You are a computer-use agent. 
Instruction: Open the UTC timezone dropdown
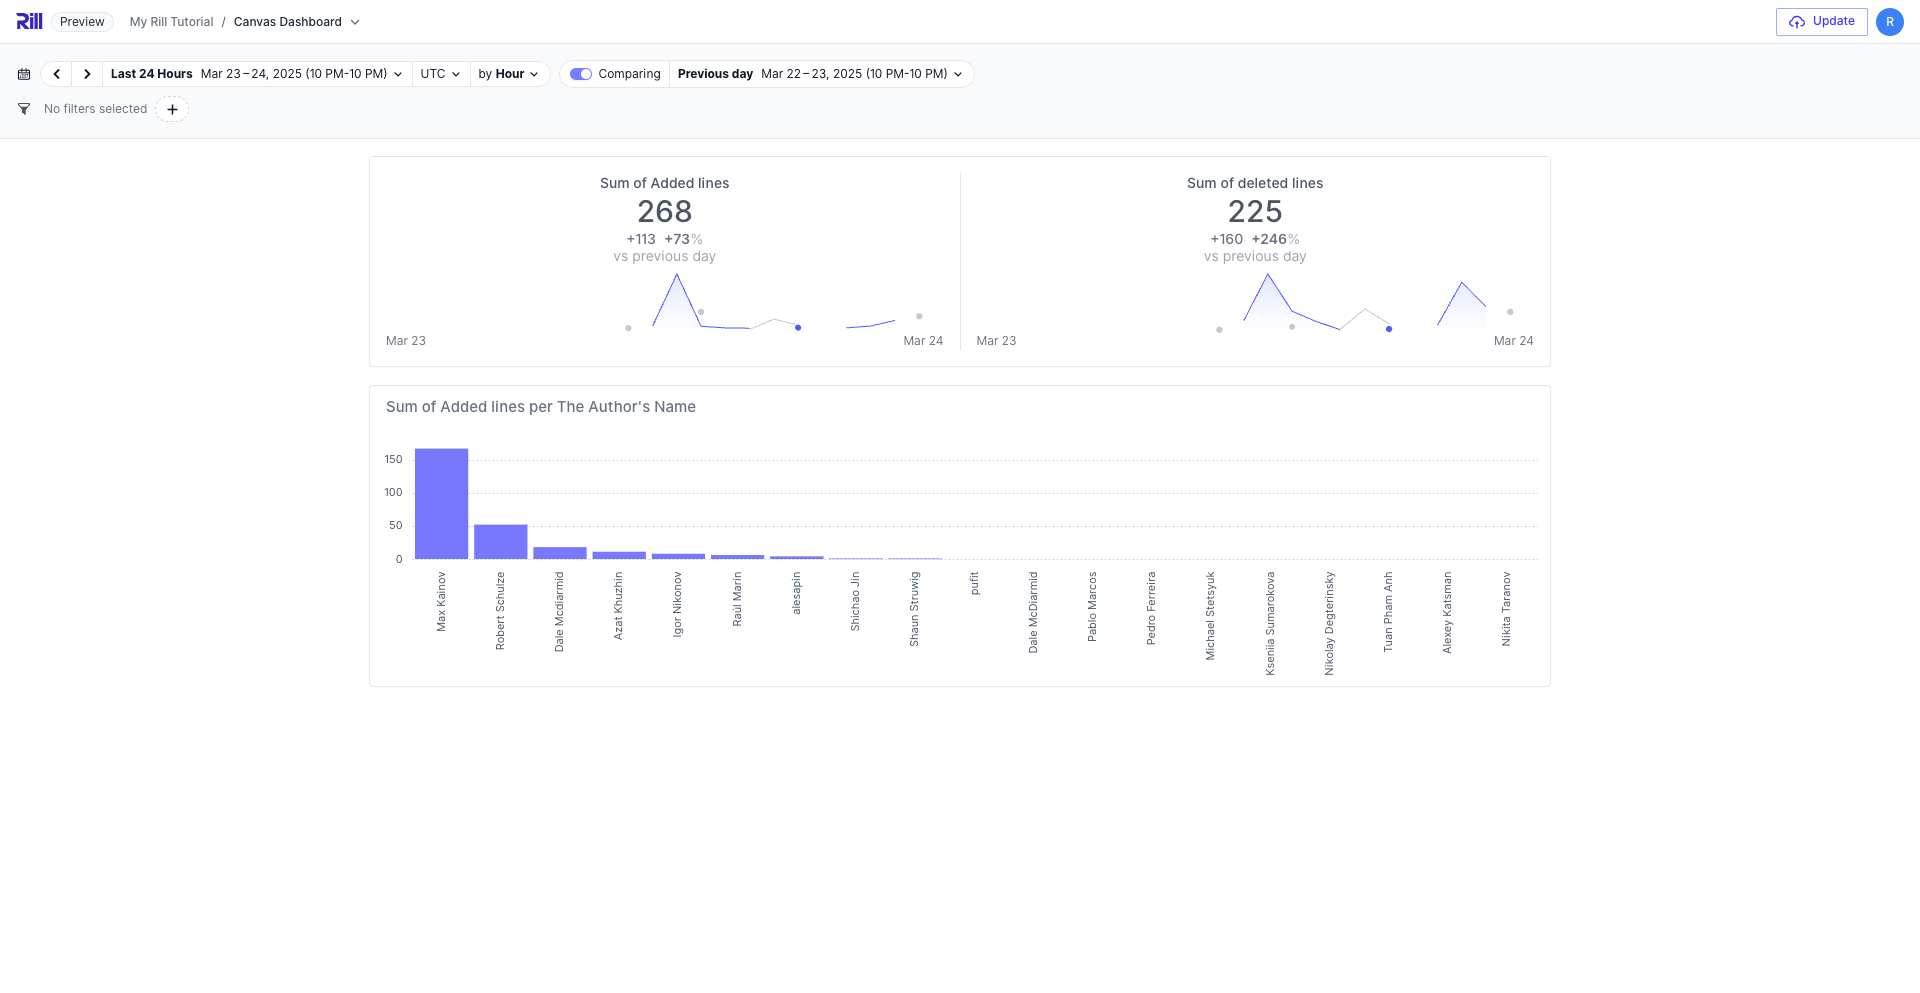tap(440, 73)
